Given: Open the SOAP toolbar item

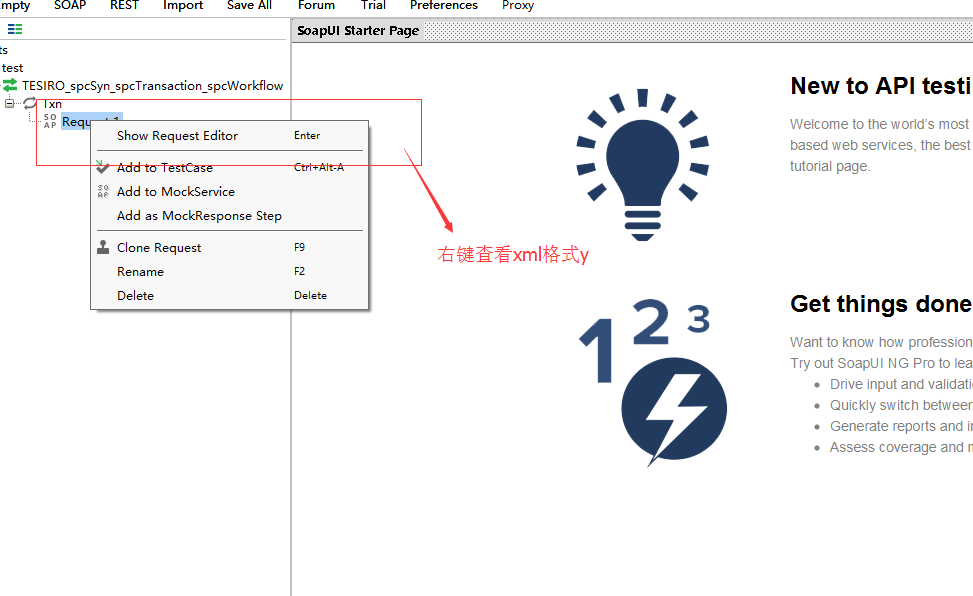Looking at the screenshot, I should tap(70, 5).
